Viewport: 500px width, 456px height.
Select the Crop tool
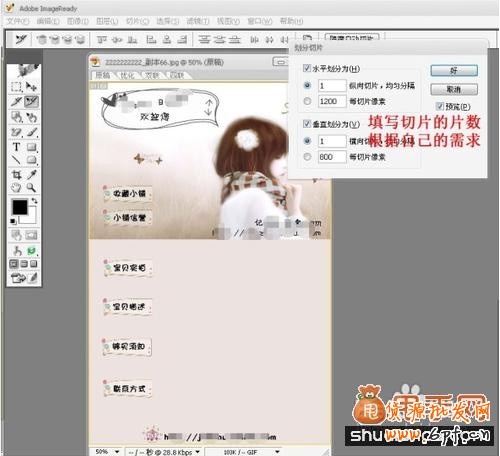pos(16,175)
